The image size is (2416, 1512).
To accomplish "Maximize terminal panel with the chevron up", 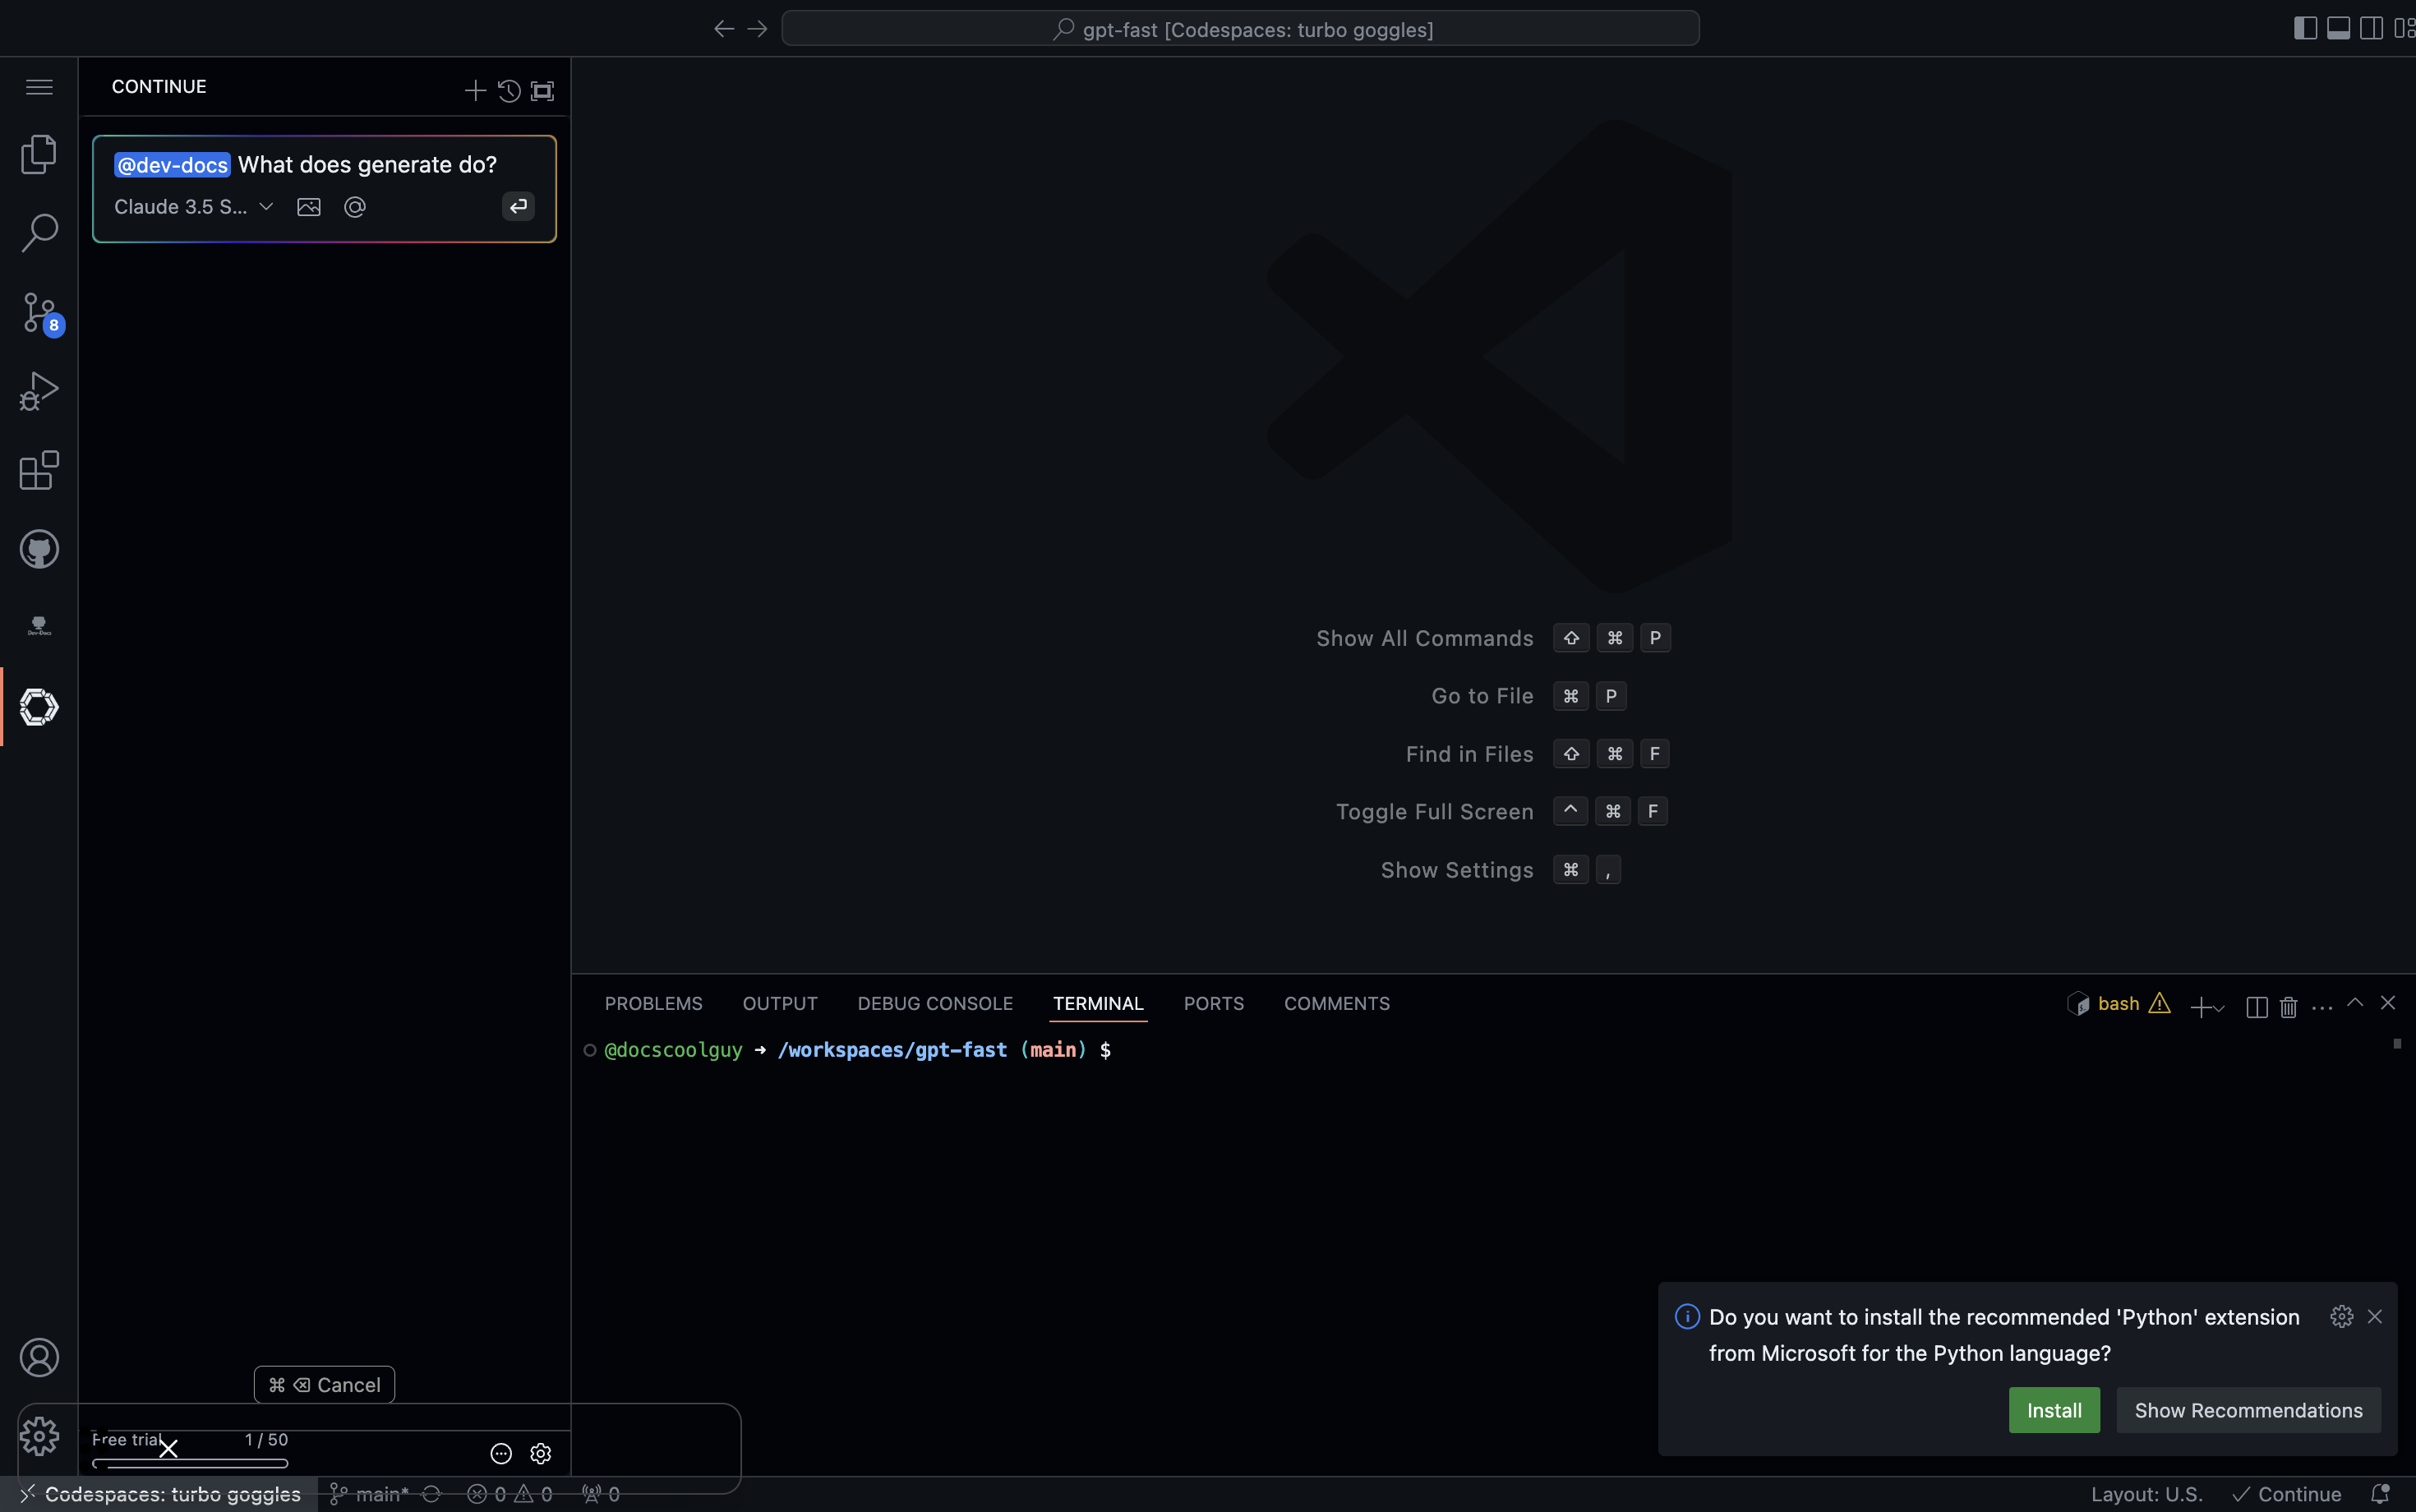I will pos(2355,1003).
